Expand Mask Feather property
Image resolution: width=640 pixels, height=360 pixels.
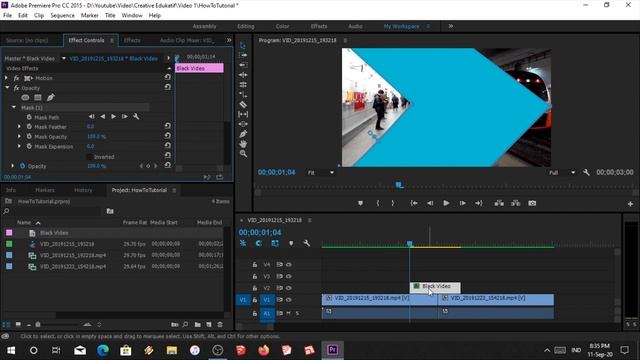[19, 127]
